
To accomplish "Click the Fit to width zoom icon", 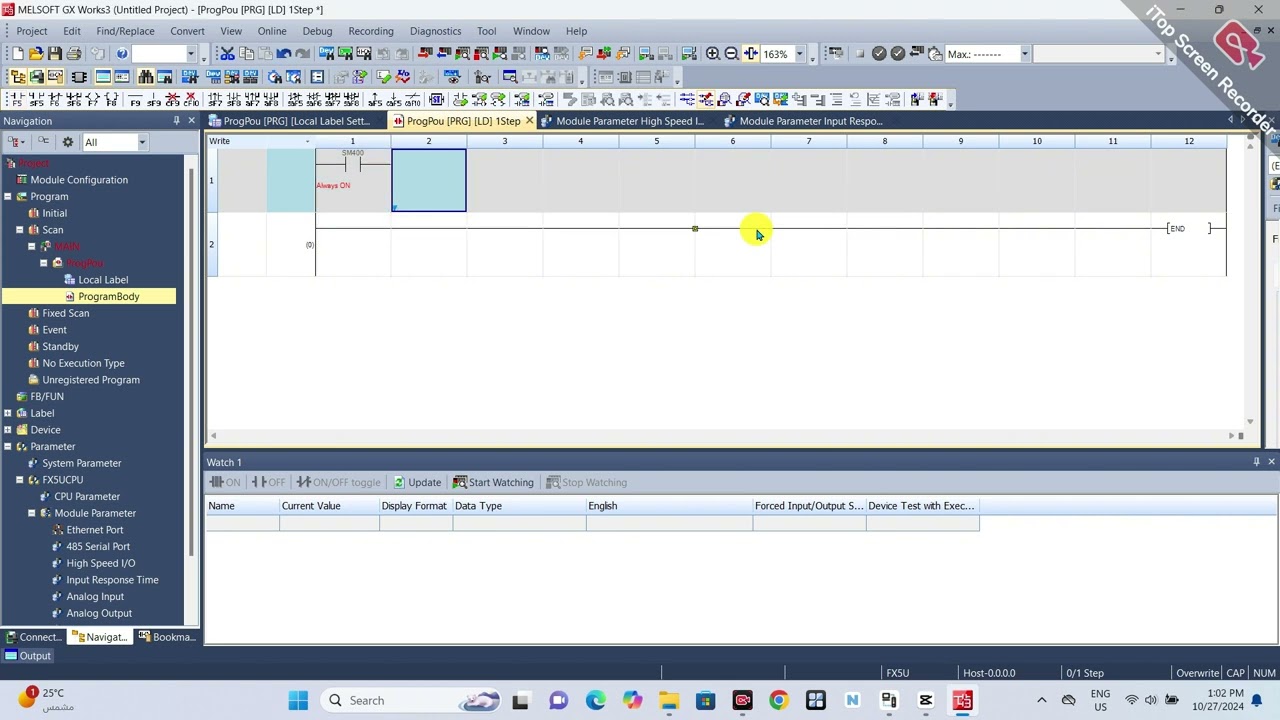I will 750,54.
